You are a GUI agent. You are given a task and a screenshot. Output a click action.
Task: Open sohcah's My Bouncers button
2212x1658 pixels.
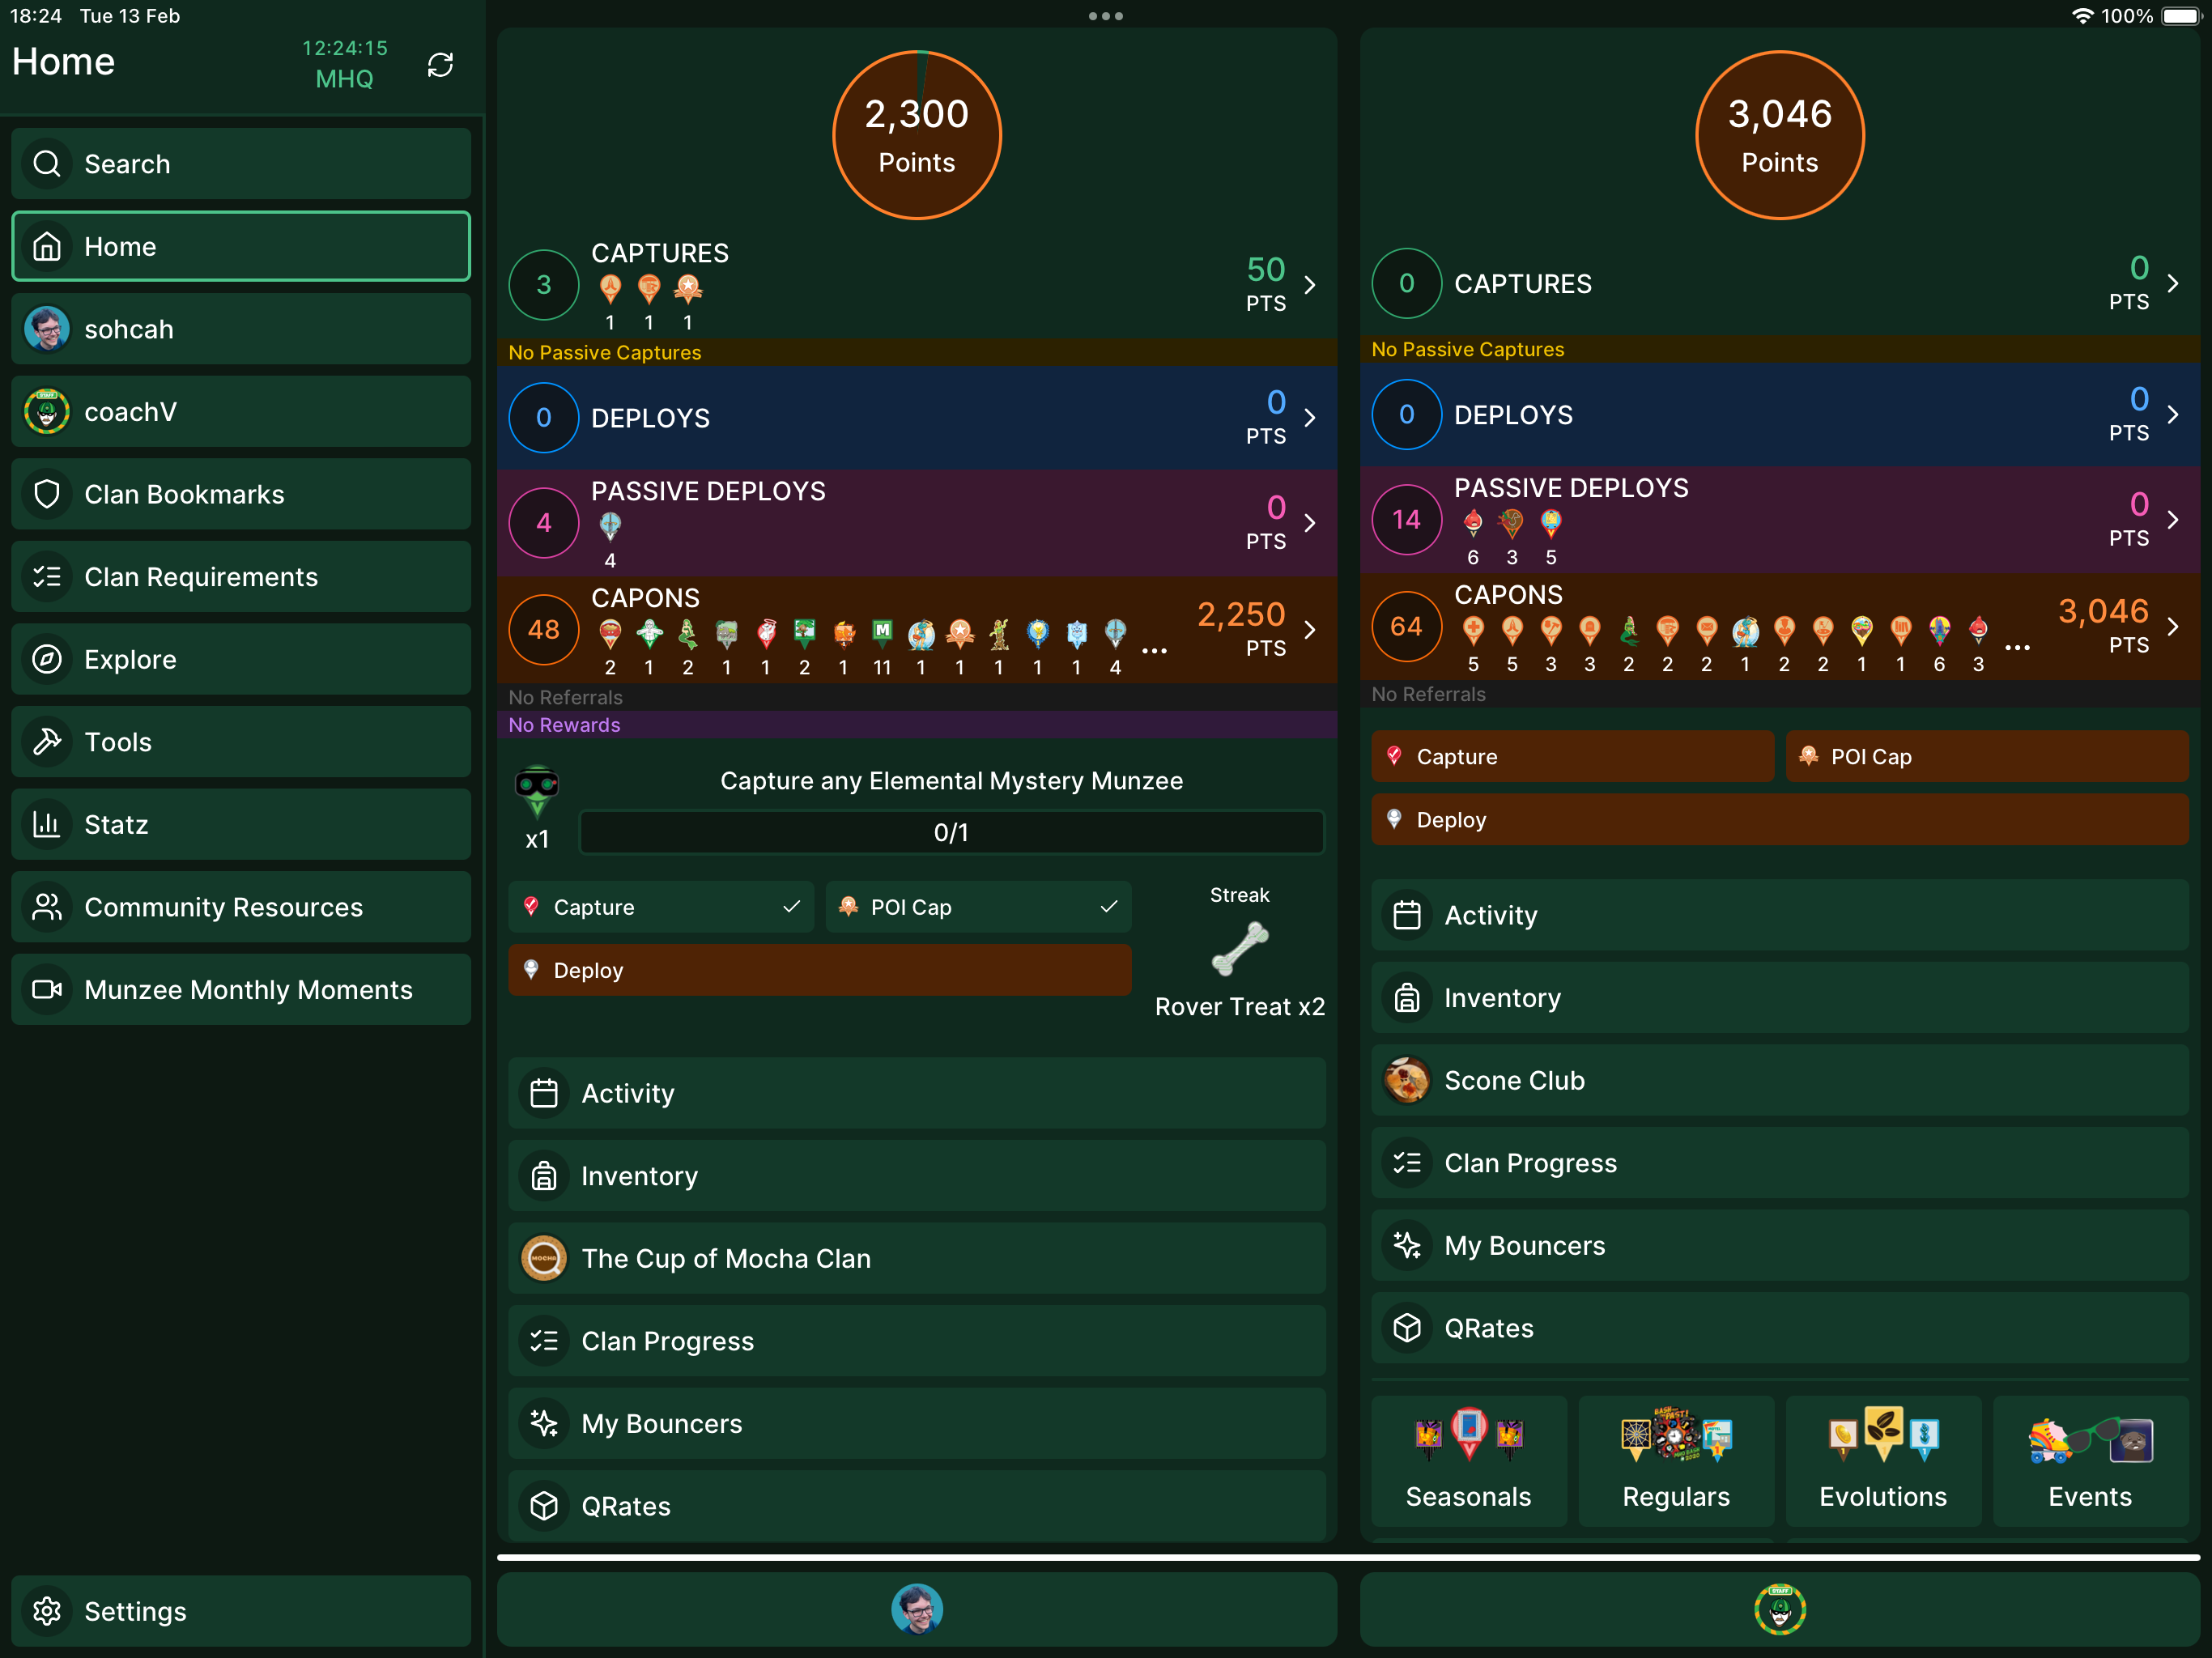(917, 1423)
